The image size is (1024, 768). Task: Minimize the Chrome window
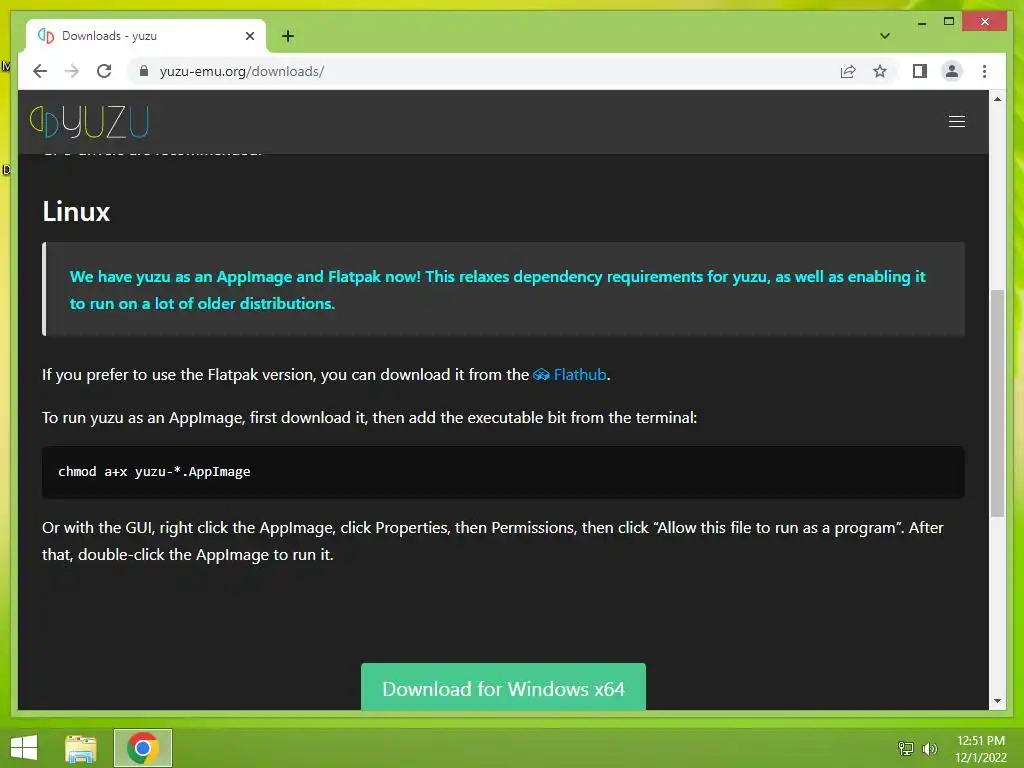click(x=921, y=22)
